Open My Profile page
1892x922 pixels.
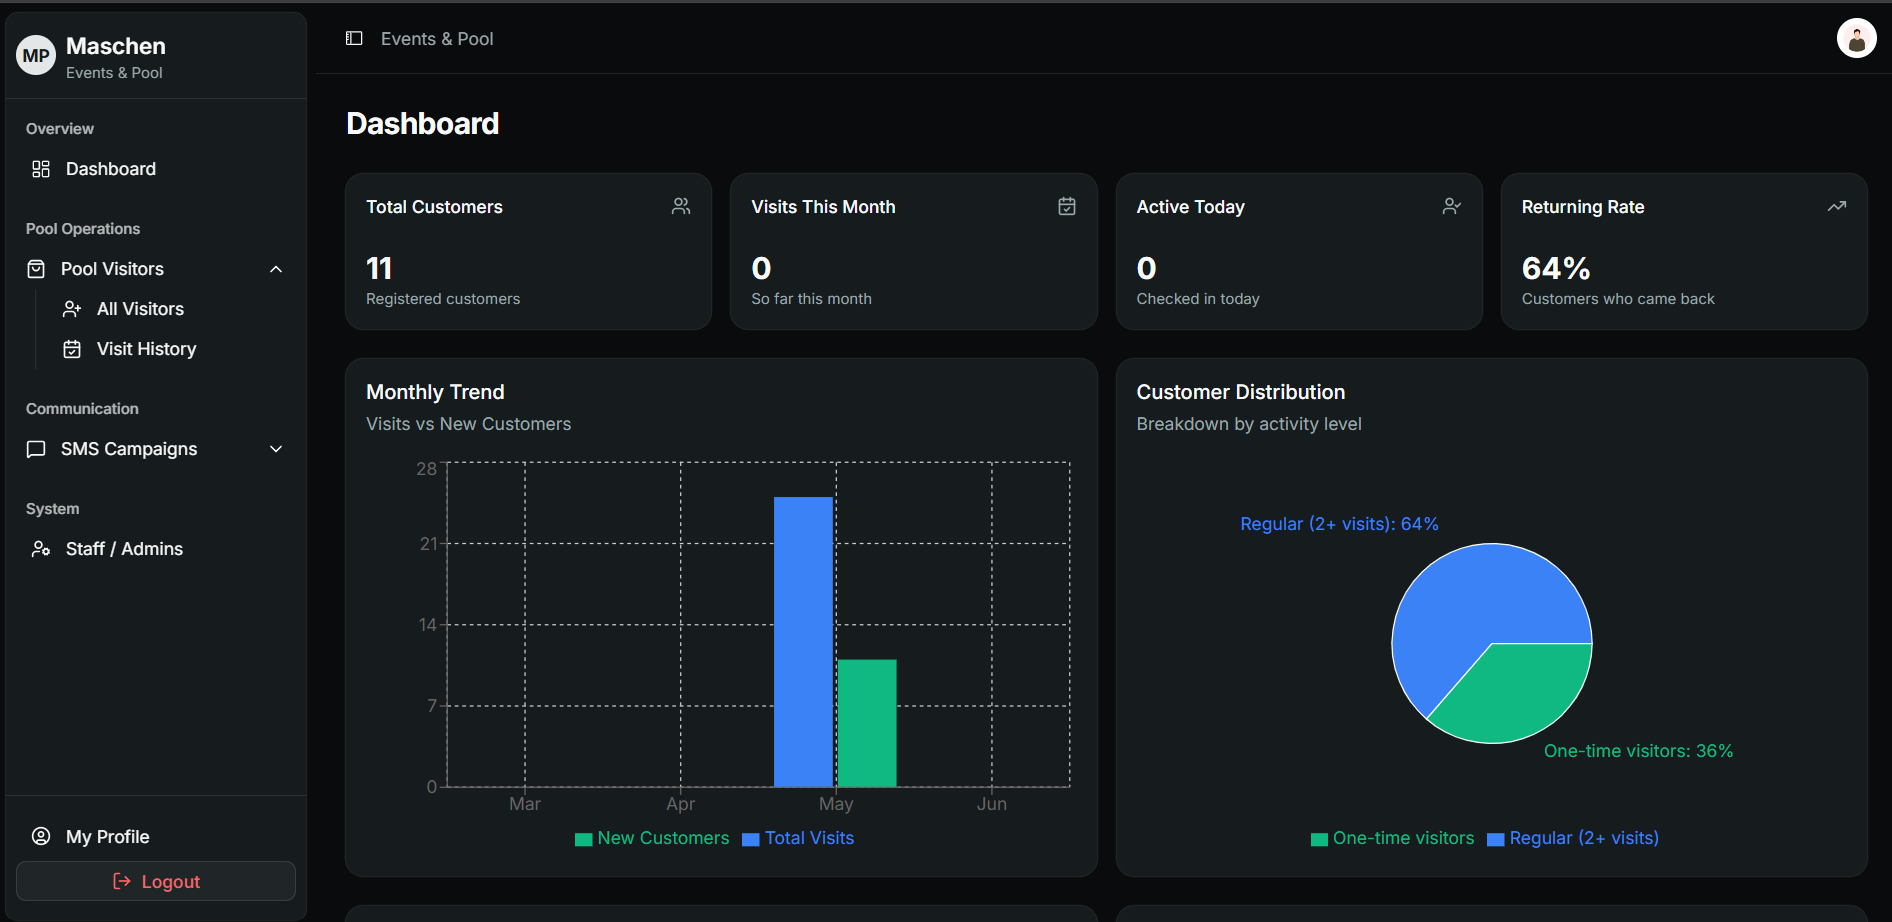pyautogui.click(x=156, y=837)
